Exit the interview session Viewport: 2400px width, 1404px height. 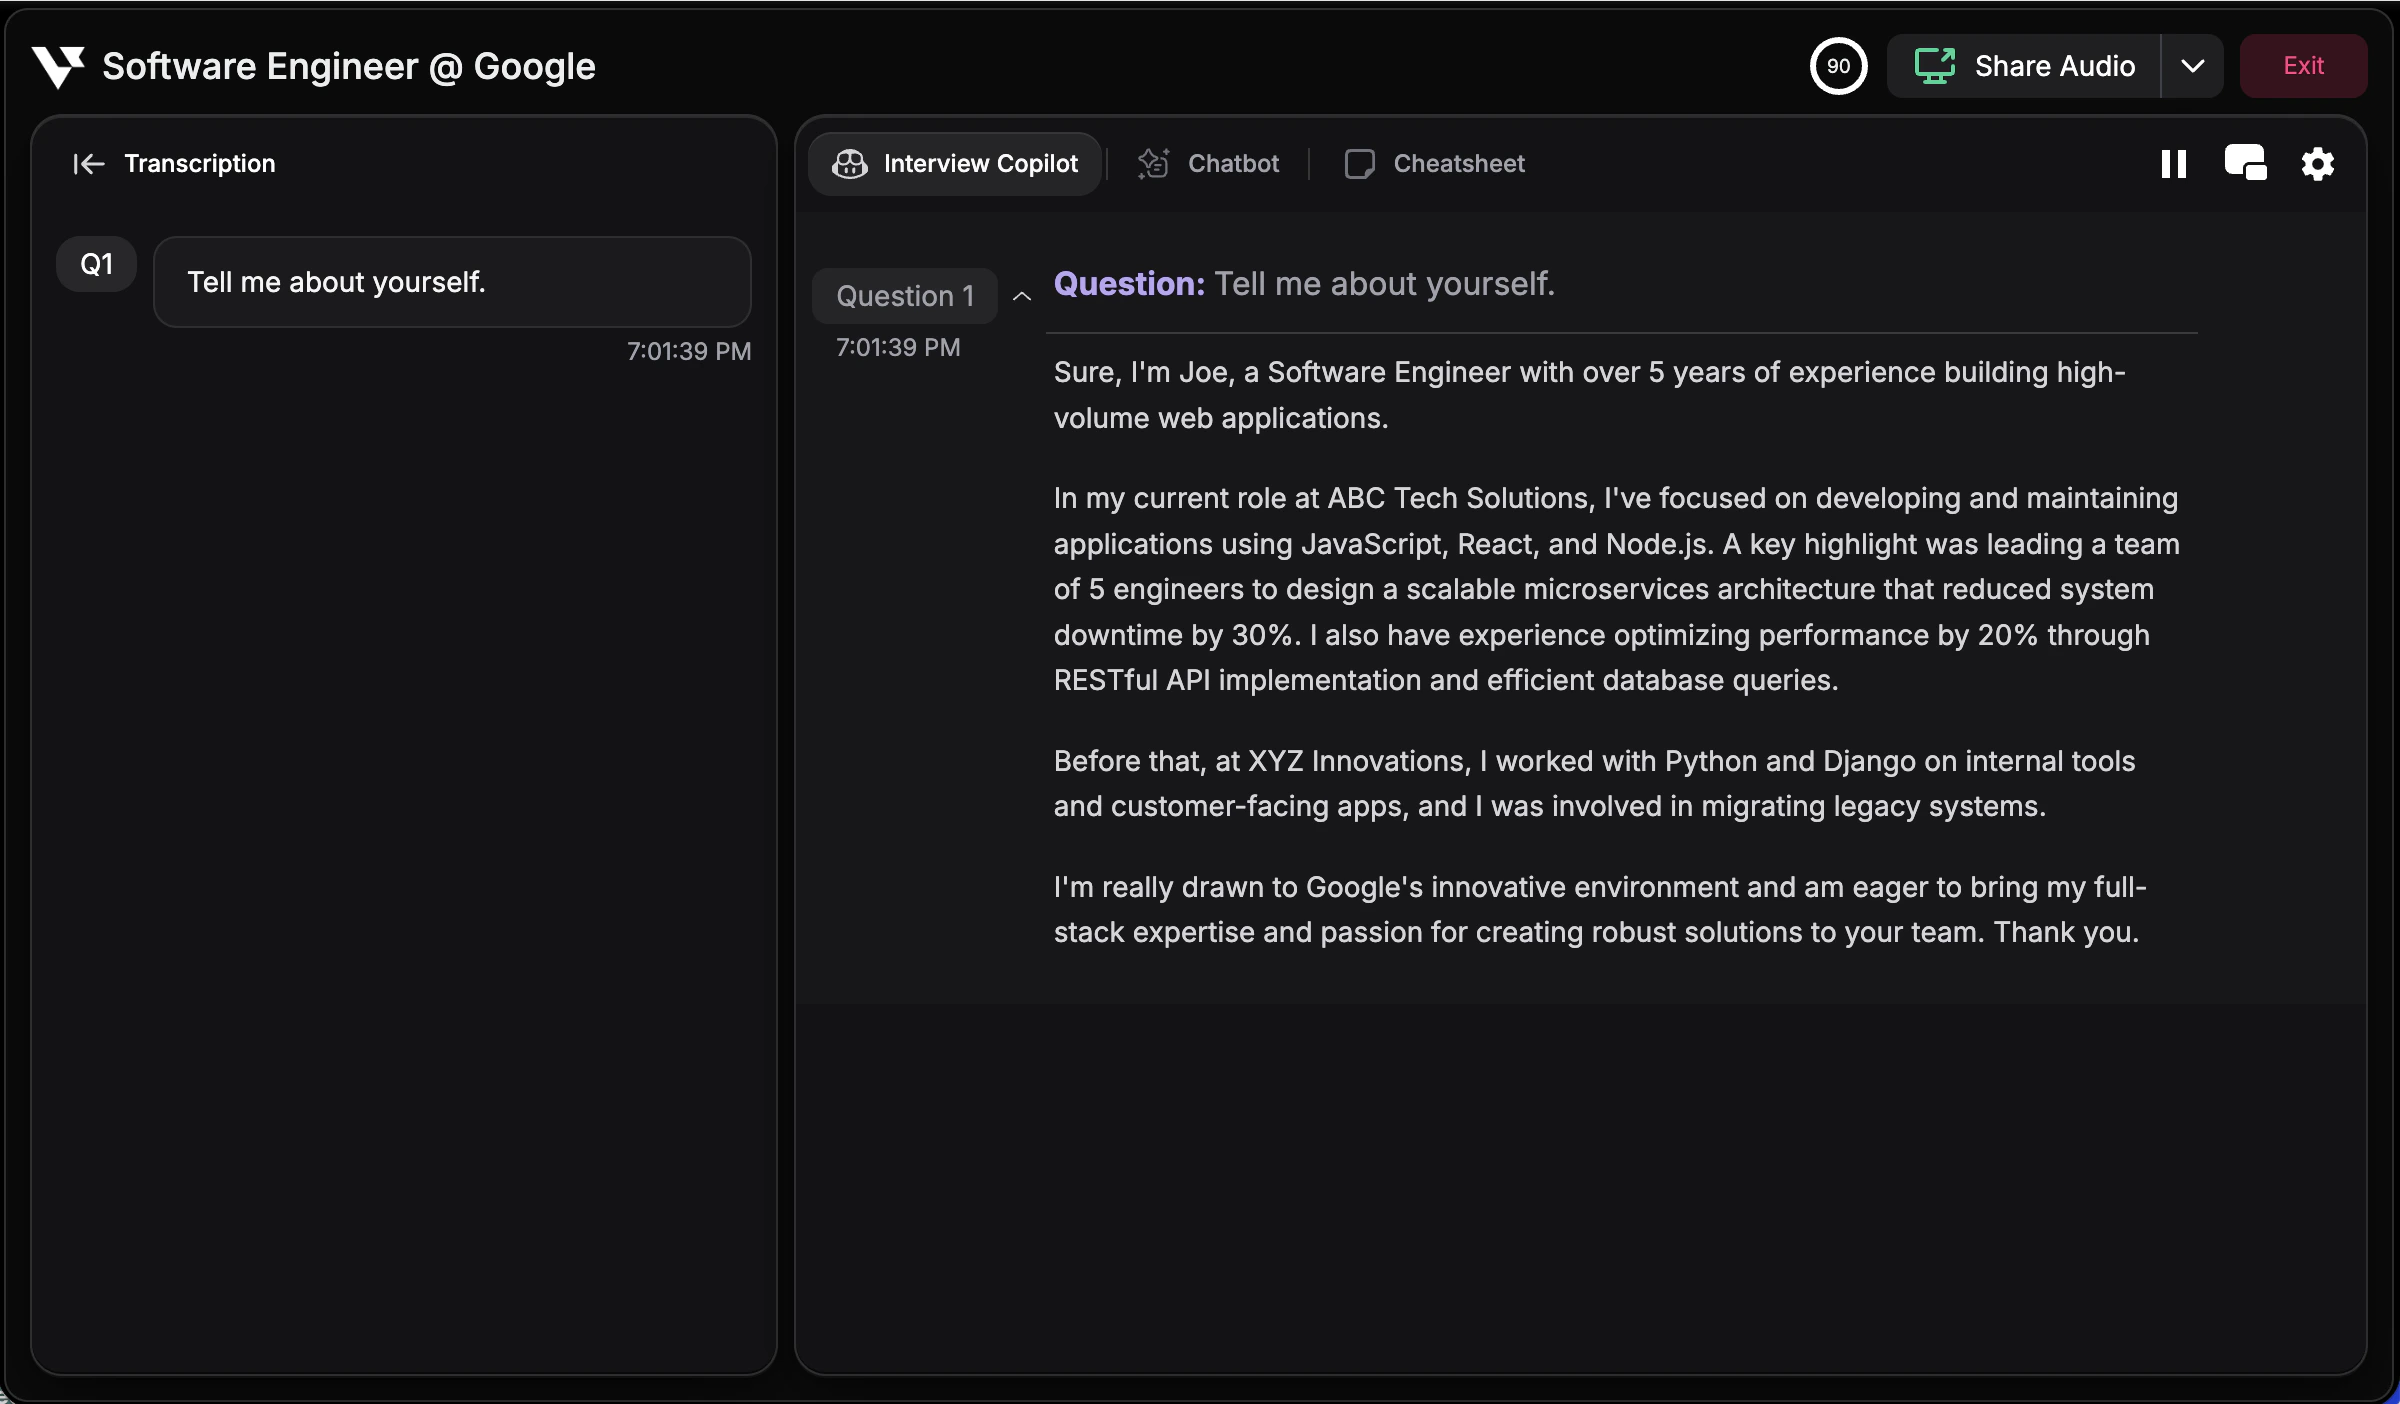2302,66
